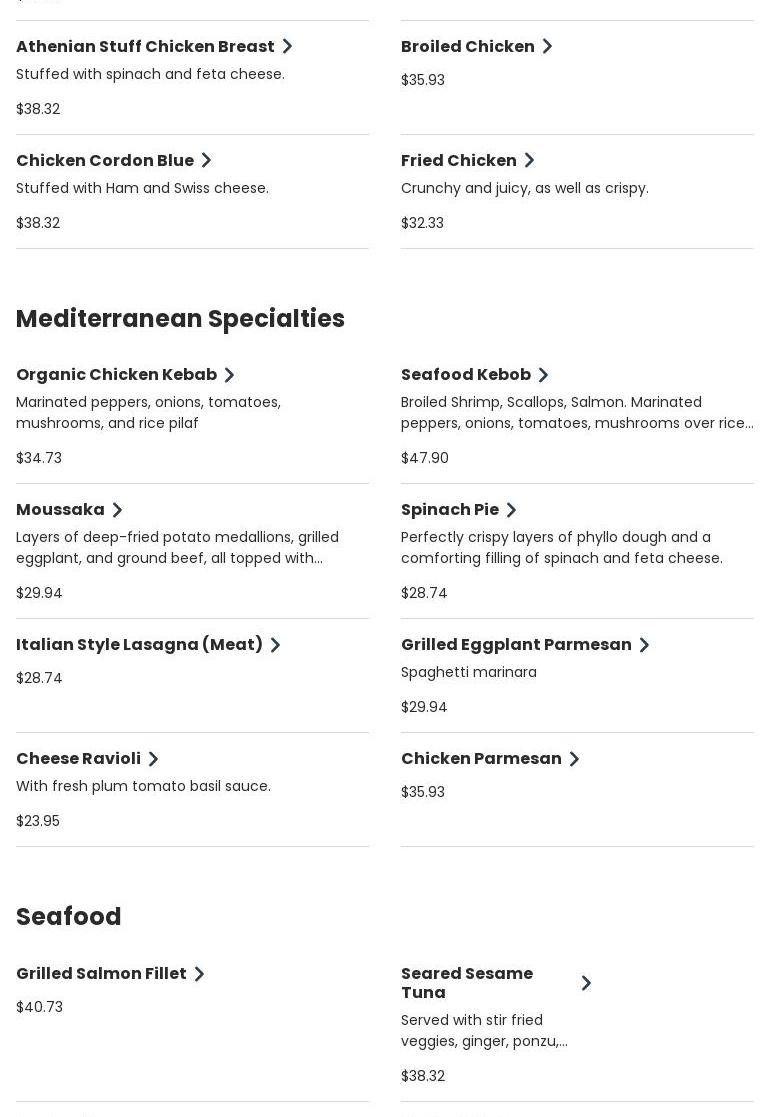Viewport: 770px width, 1117px height.
Task: Open the Seafood Kebob menu item
Action: 466,375
